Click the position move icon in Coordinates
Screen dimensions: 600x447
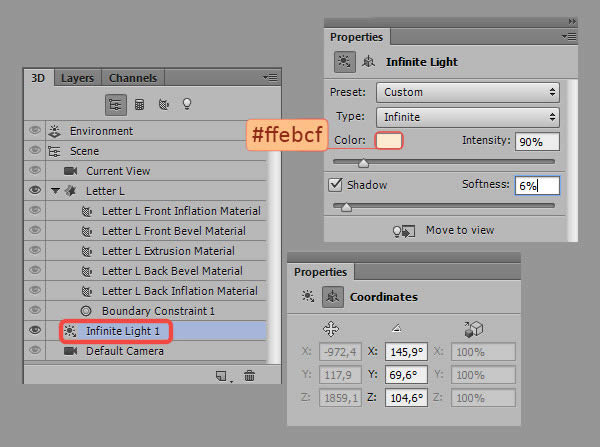[331, 329]
